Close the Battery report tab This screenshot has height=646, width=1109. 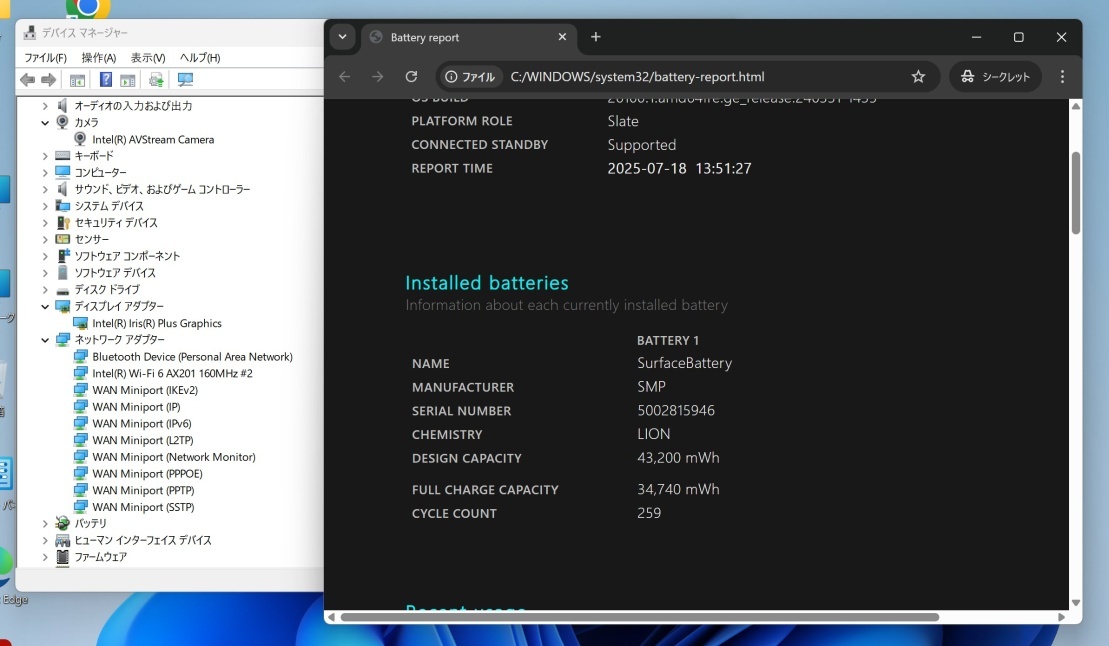pyautogui.click(x=562, y=37)
